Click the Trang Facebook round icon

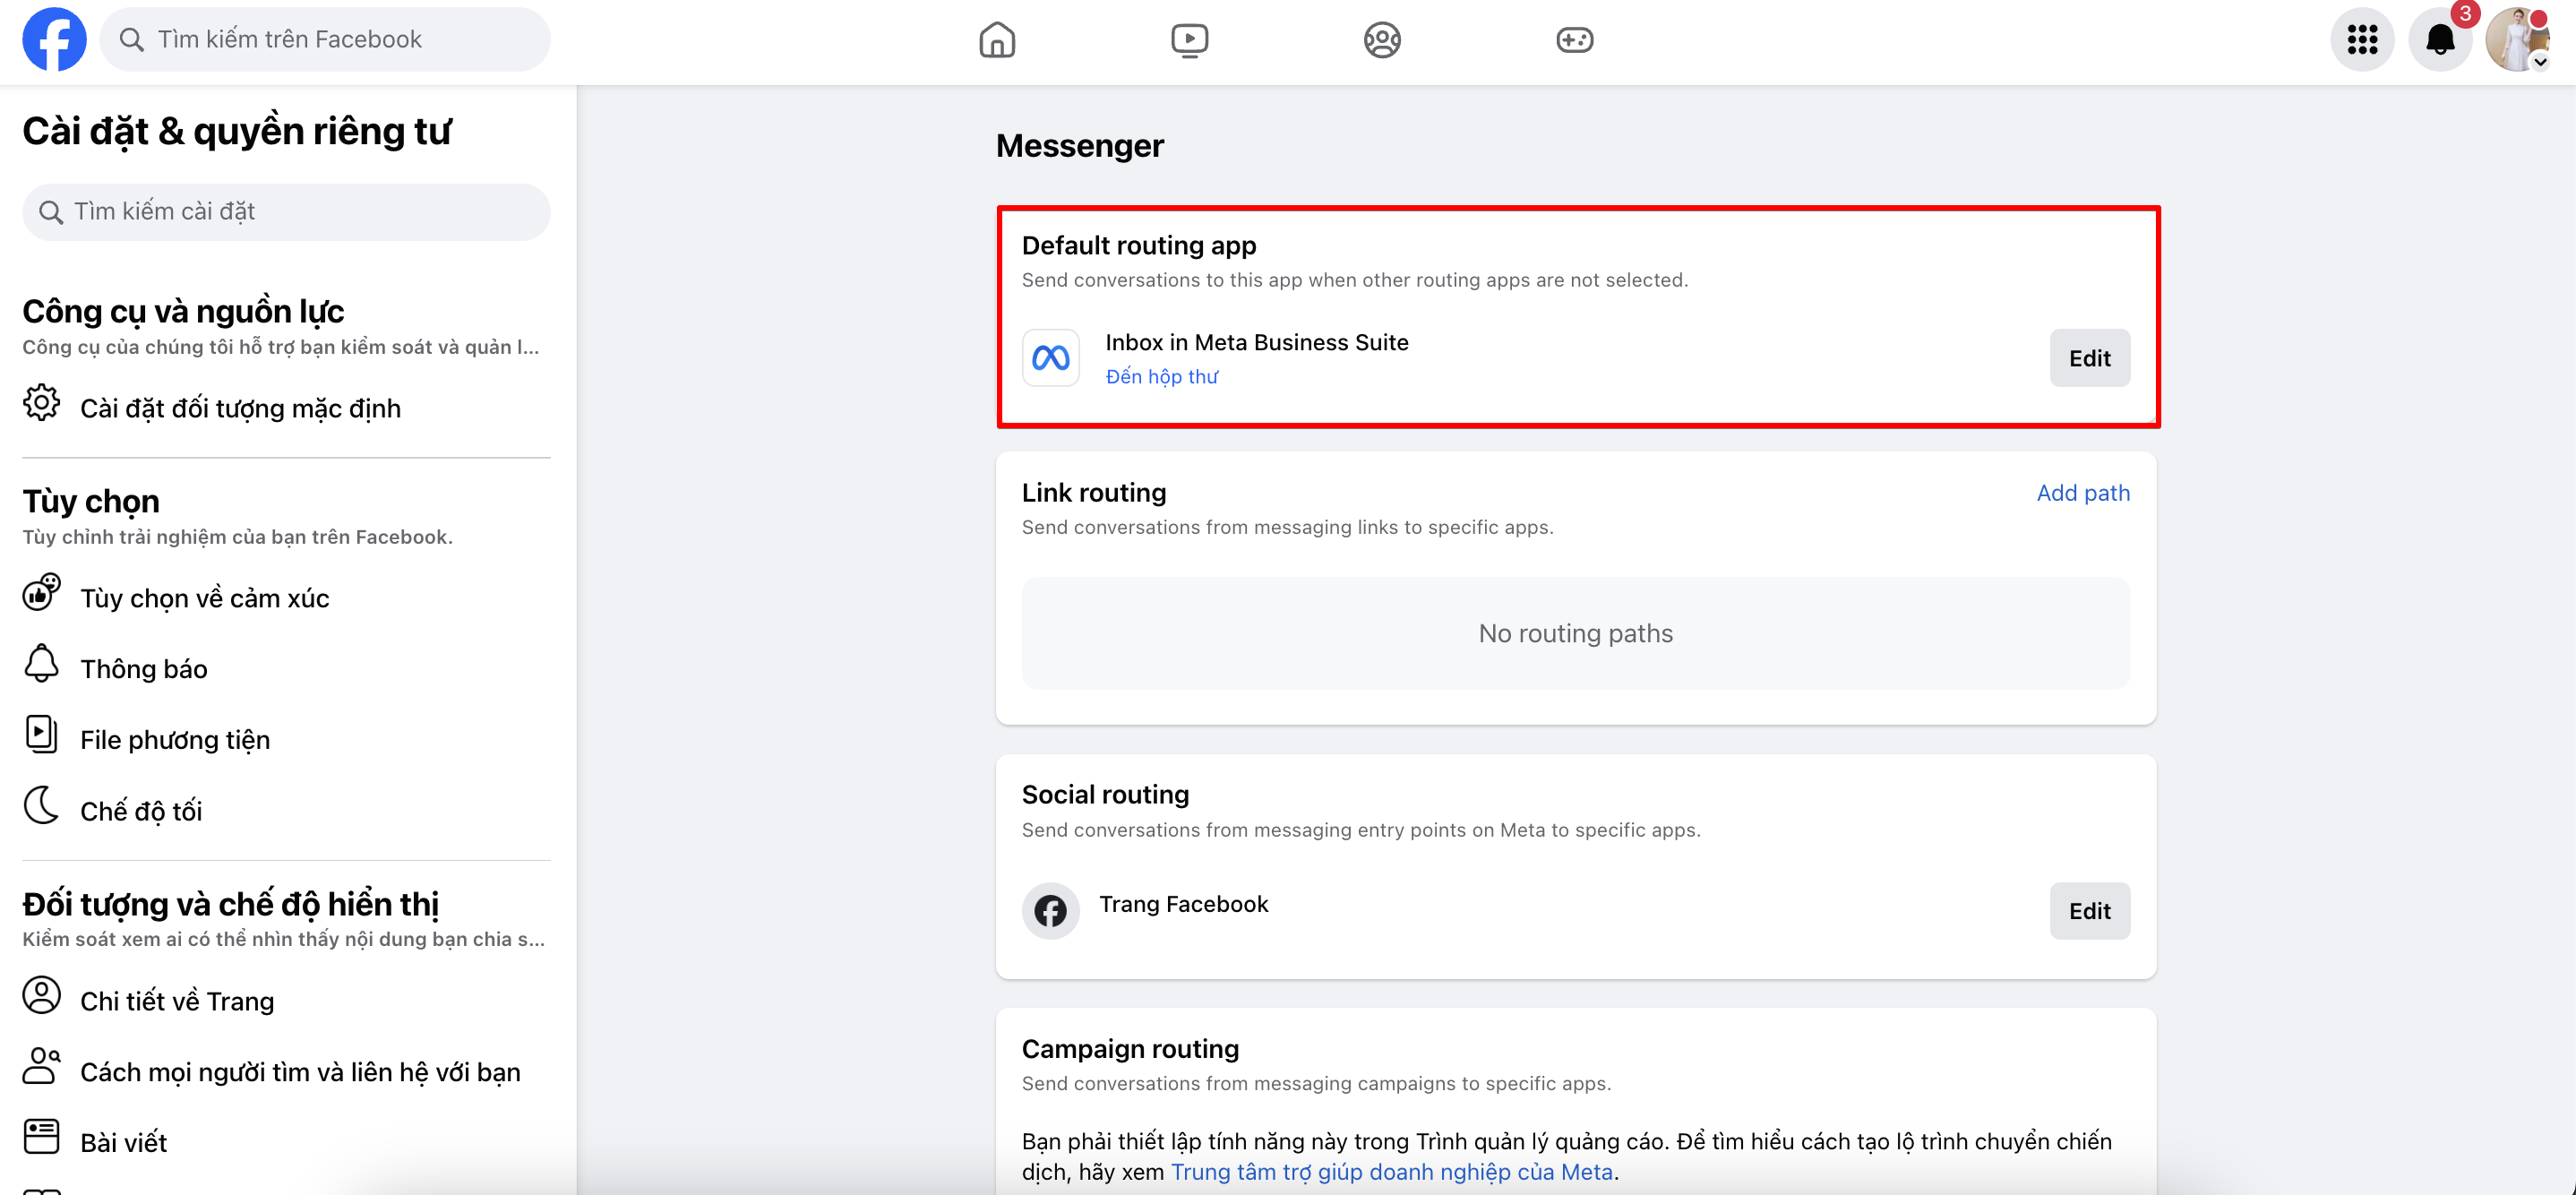[1050, 911]
